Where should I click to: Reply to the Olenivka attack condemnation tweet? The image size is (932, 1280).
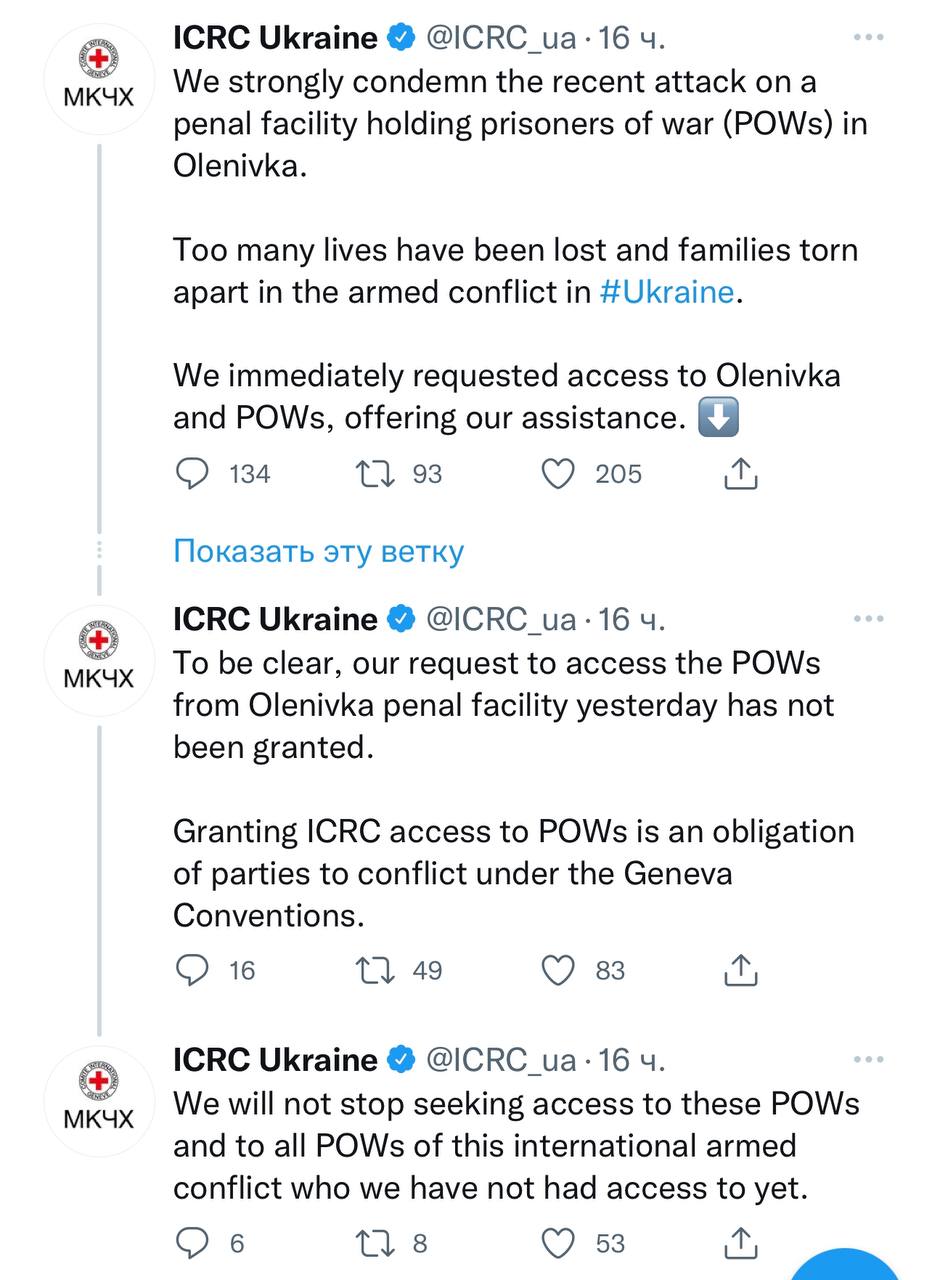(190, 474)
